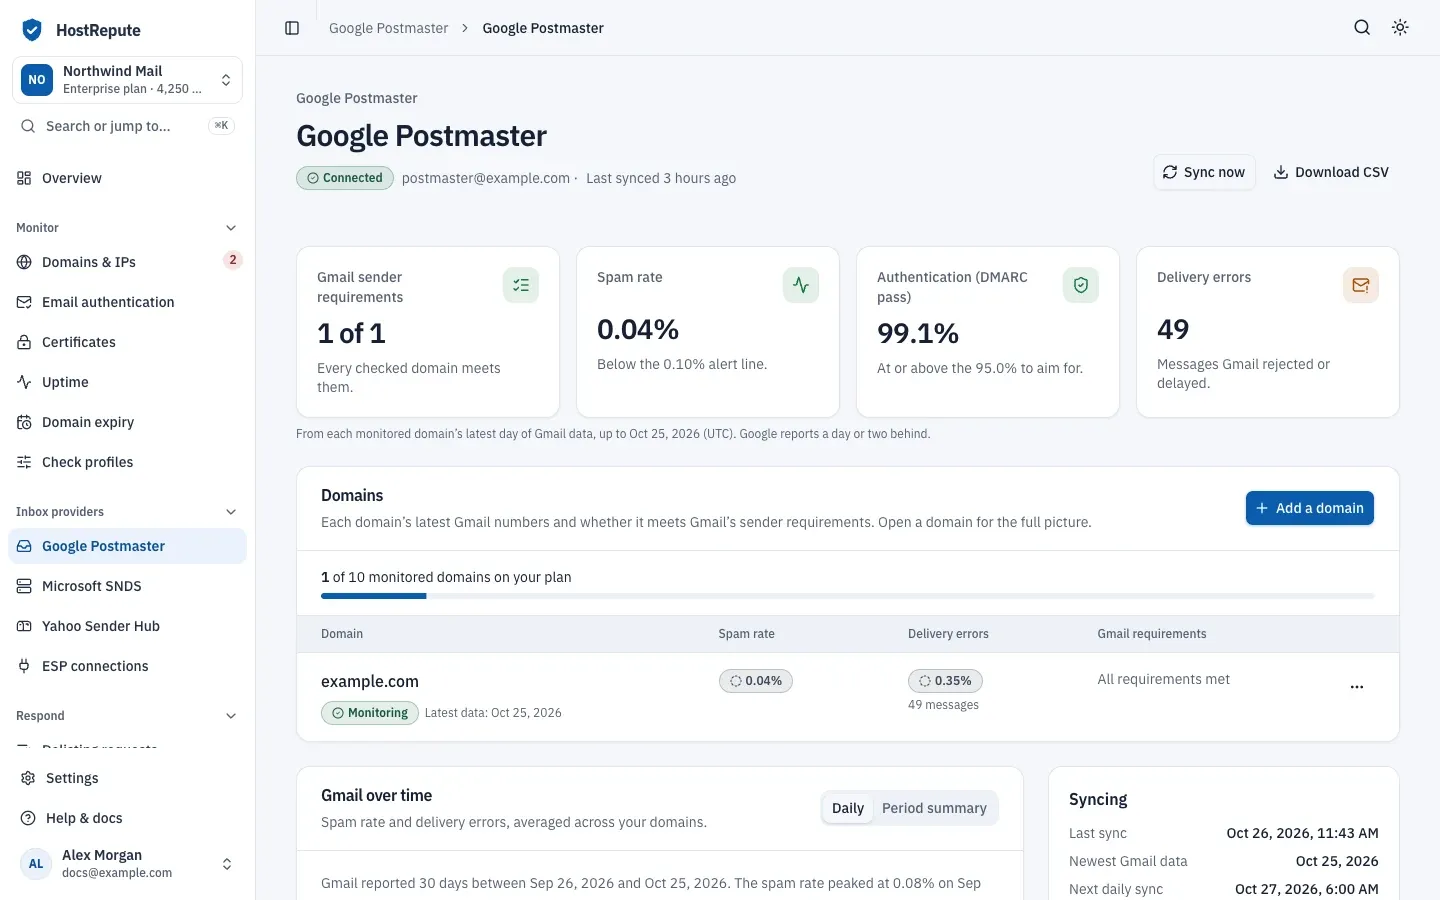The height and width of the screenshot is (900, 1440).
Task: Sort by Delivery errors column header
Action: [948, 634]
